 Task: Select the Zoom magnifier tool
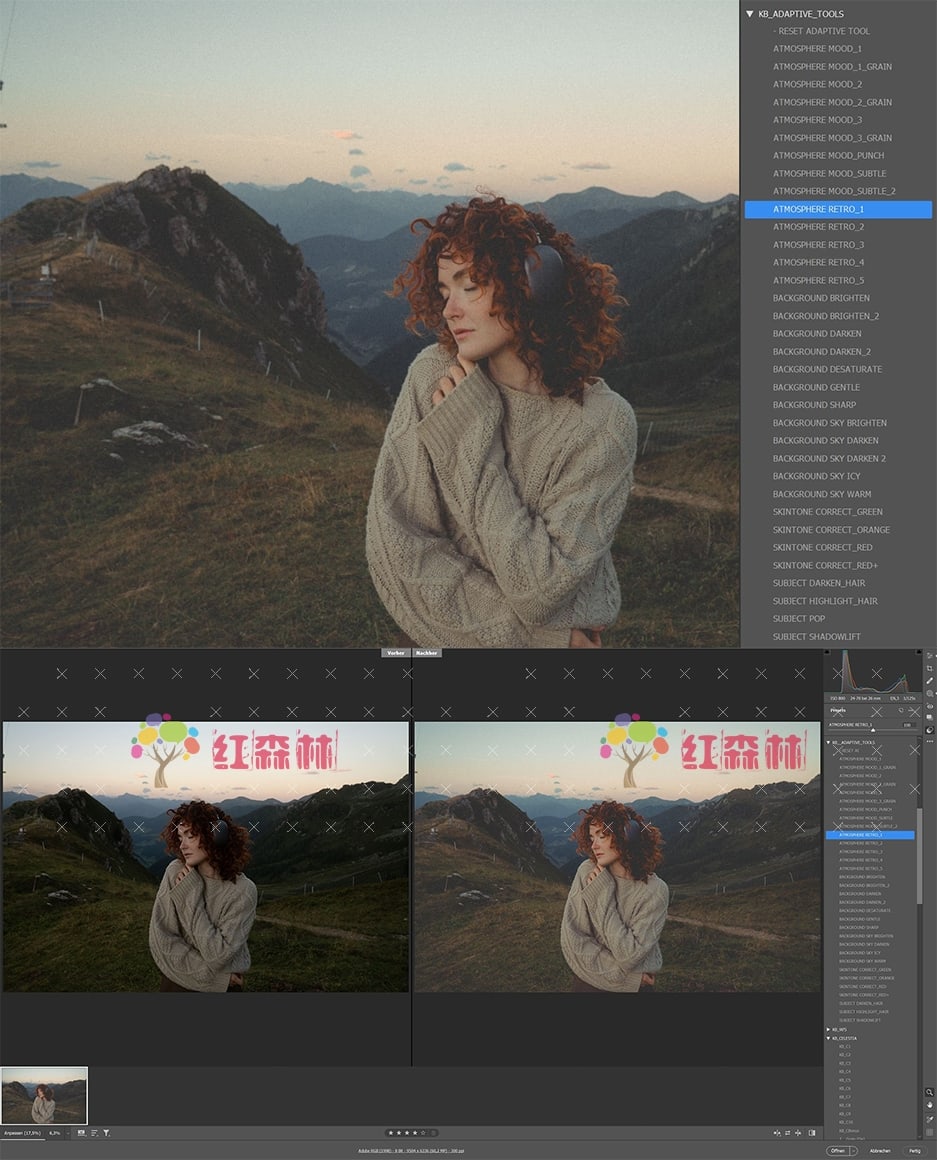coord(930,1093)
